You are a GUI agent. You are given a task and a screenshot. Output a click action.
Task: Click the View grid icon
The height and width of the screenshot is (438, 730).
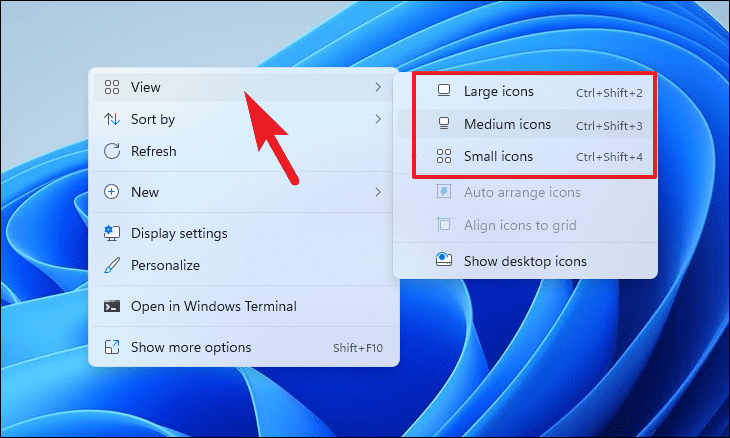click(x=112, y=87)
